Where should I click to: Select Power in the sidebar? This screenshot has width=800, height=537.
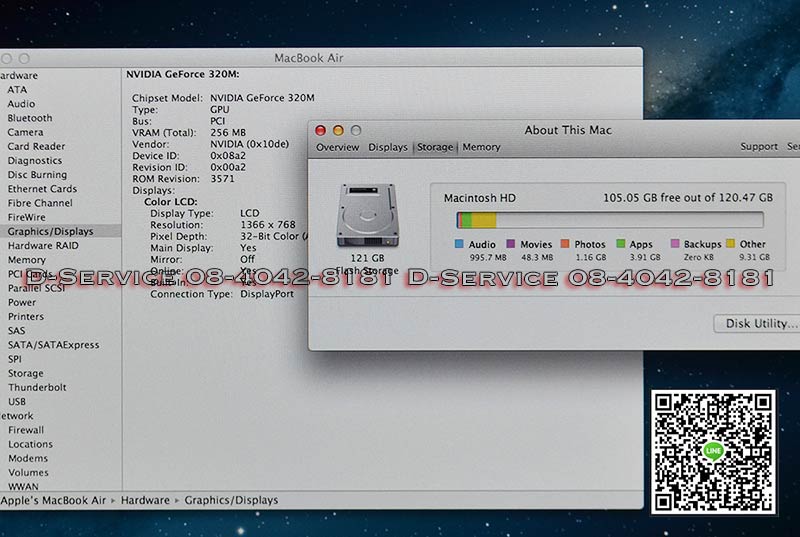pyautogui.click(x=22, y=303)
